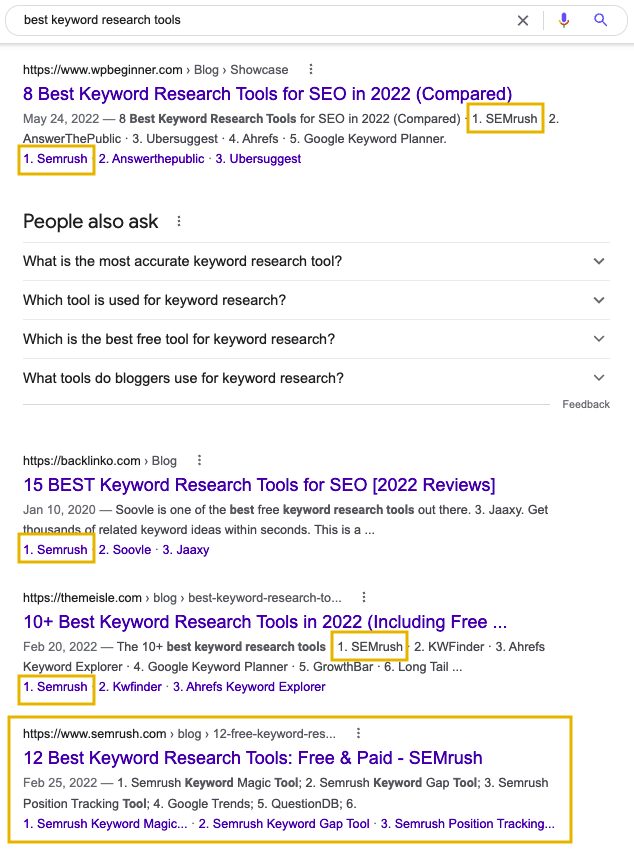Click '1. Semrush' sitelink under wpbeginner result
The width and height of the screenshot is (634, 858).
coord(55,159)
